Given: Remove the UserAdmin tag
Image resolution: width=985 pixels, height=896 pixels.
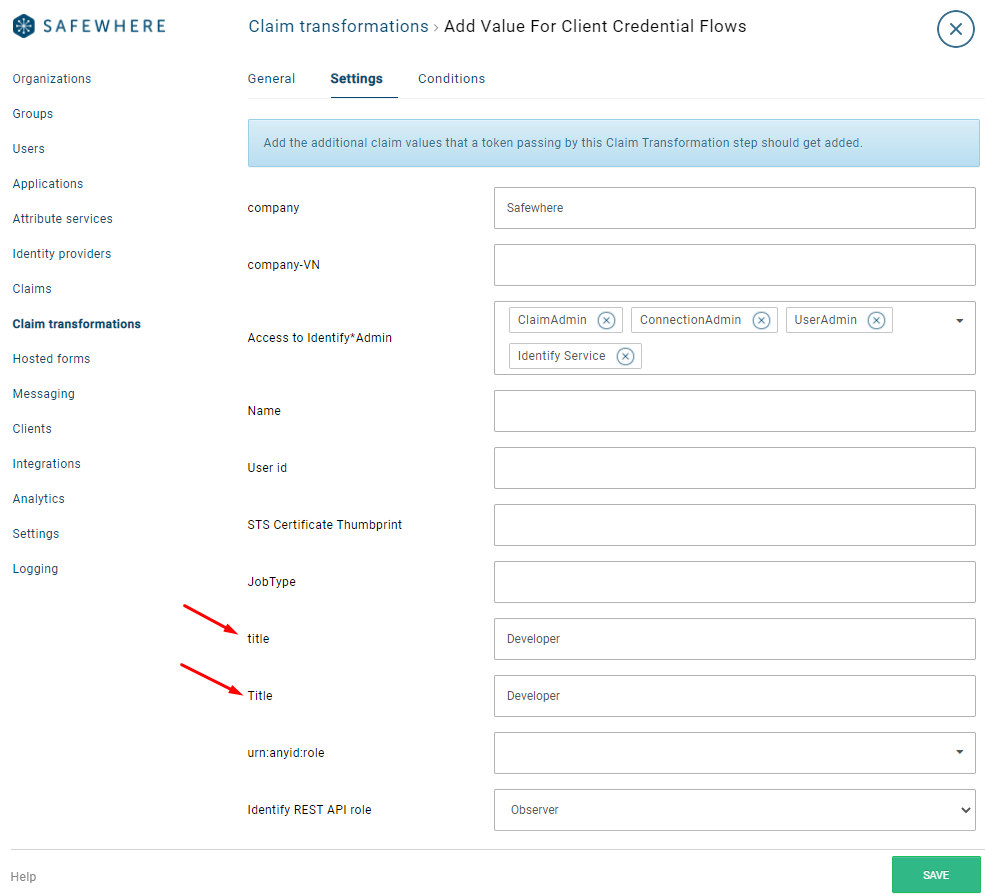Looking at the screenshot, I should tap(876, 320).
